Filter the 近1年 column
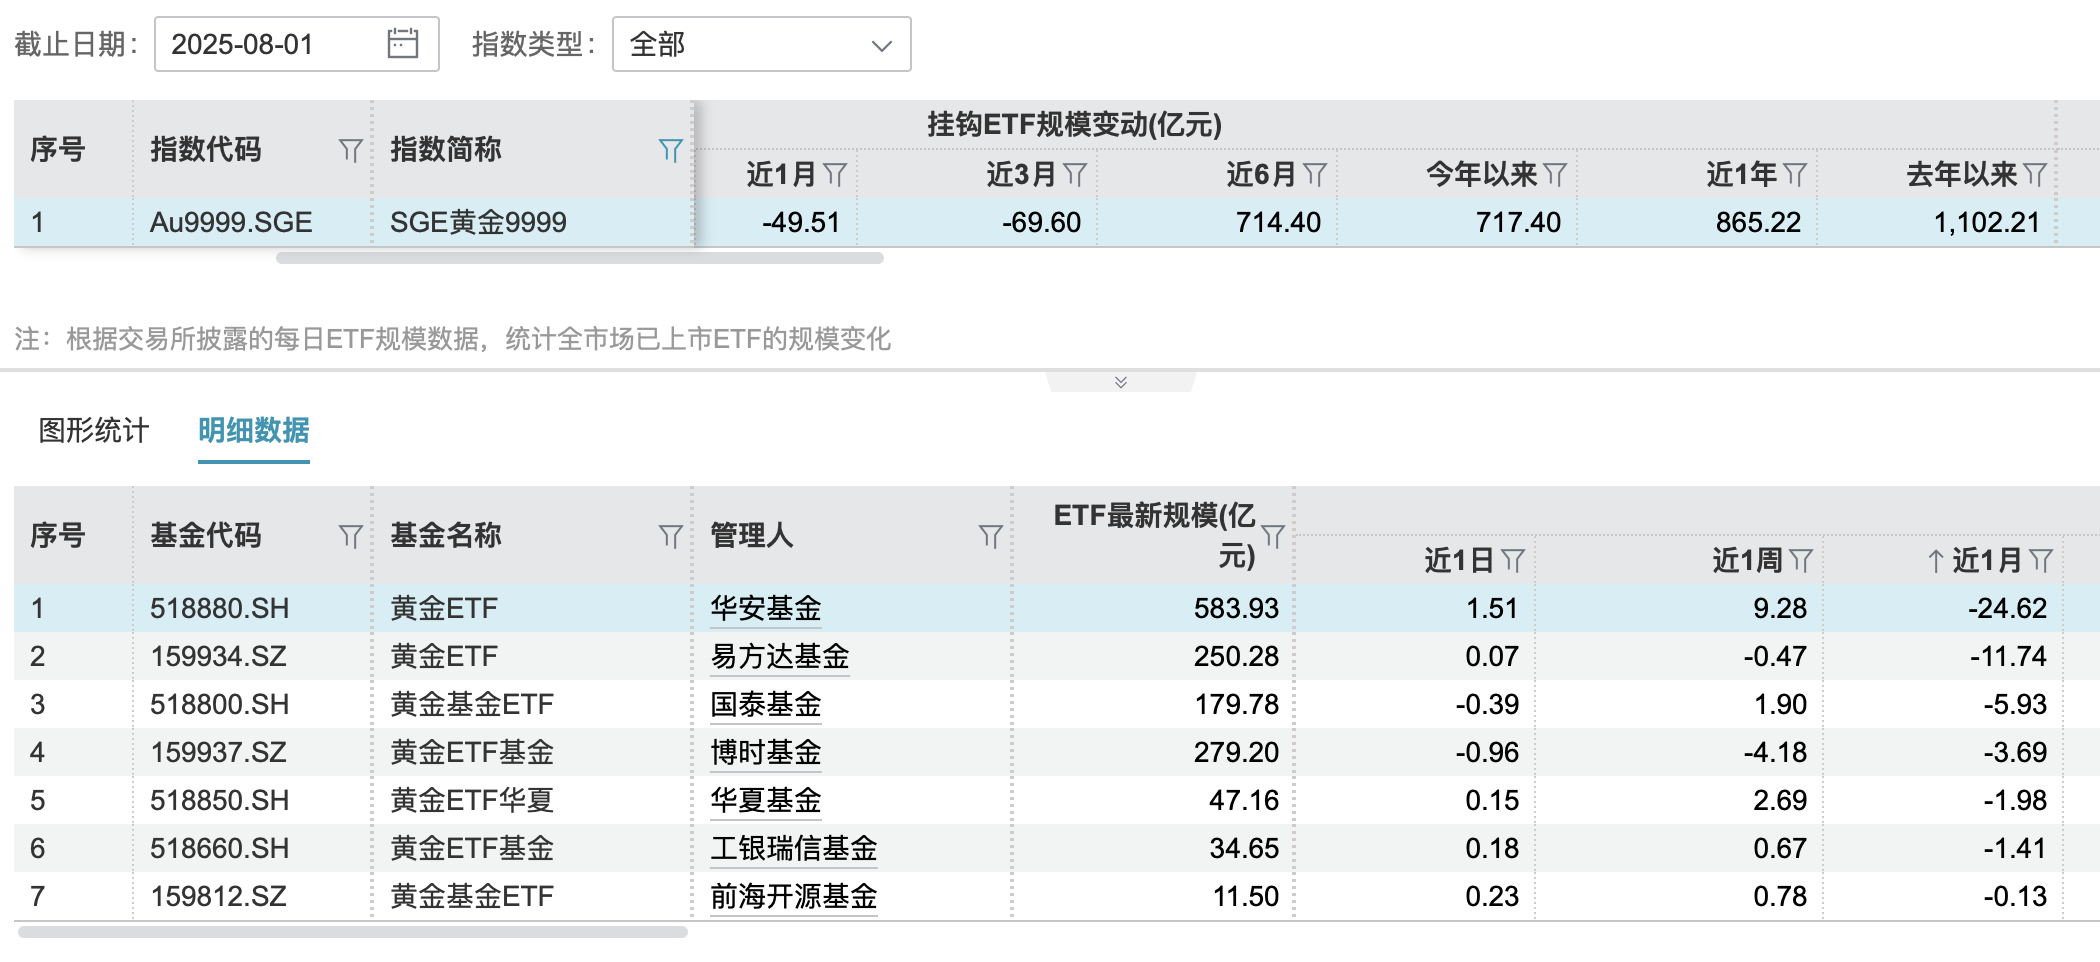This screenshot has height=962, width=2100. tap(1795, 175)
